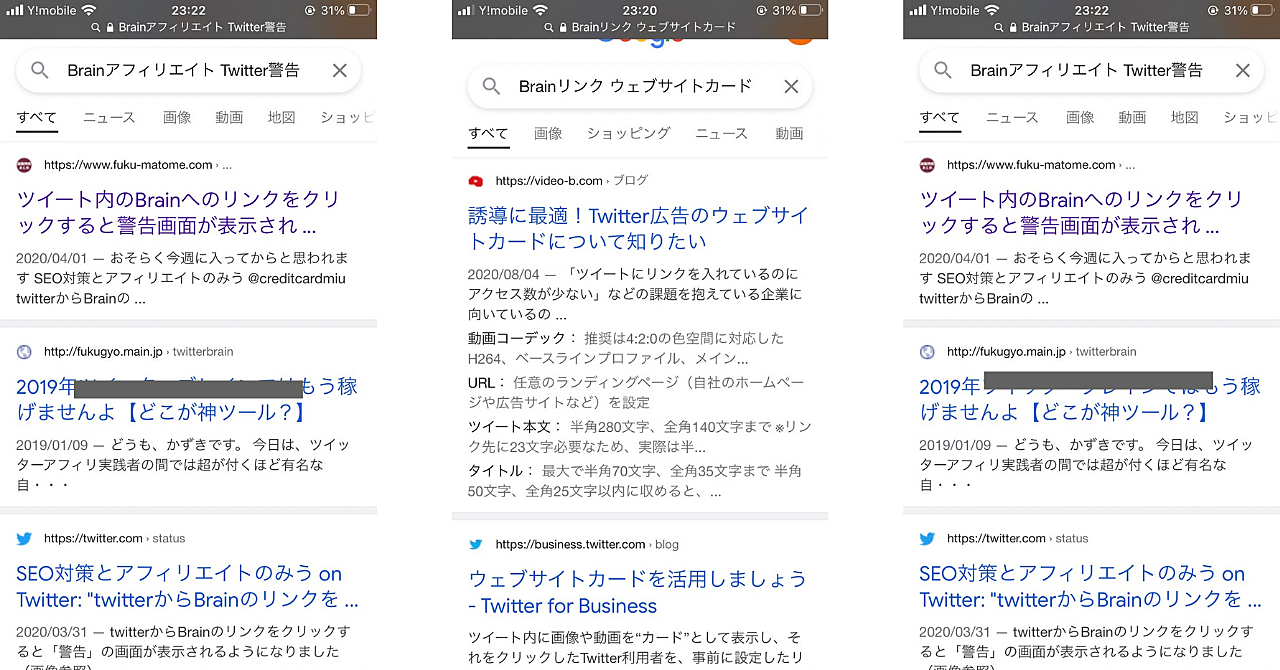Open fuku-matome result title in right screenshot
The height and width of the screenshot is (670, 1280).
coord(1081,212)
